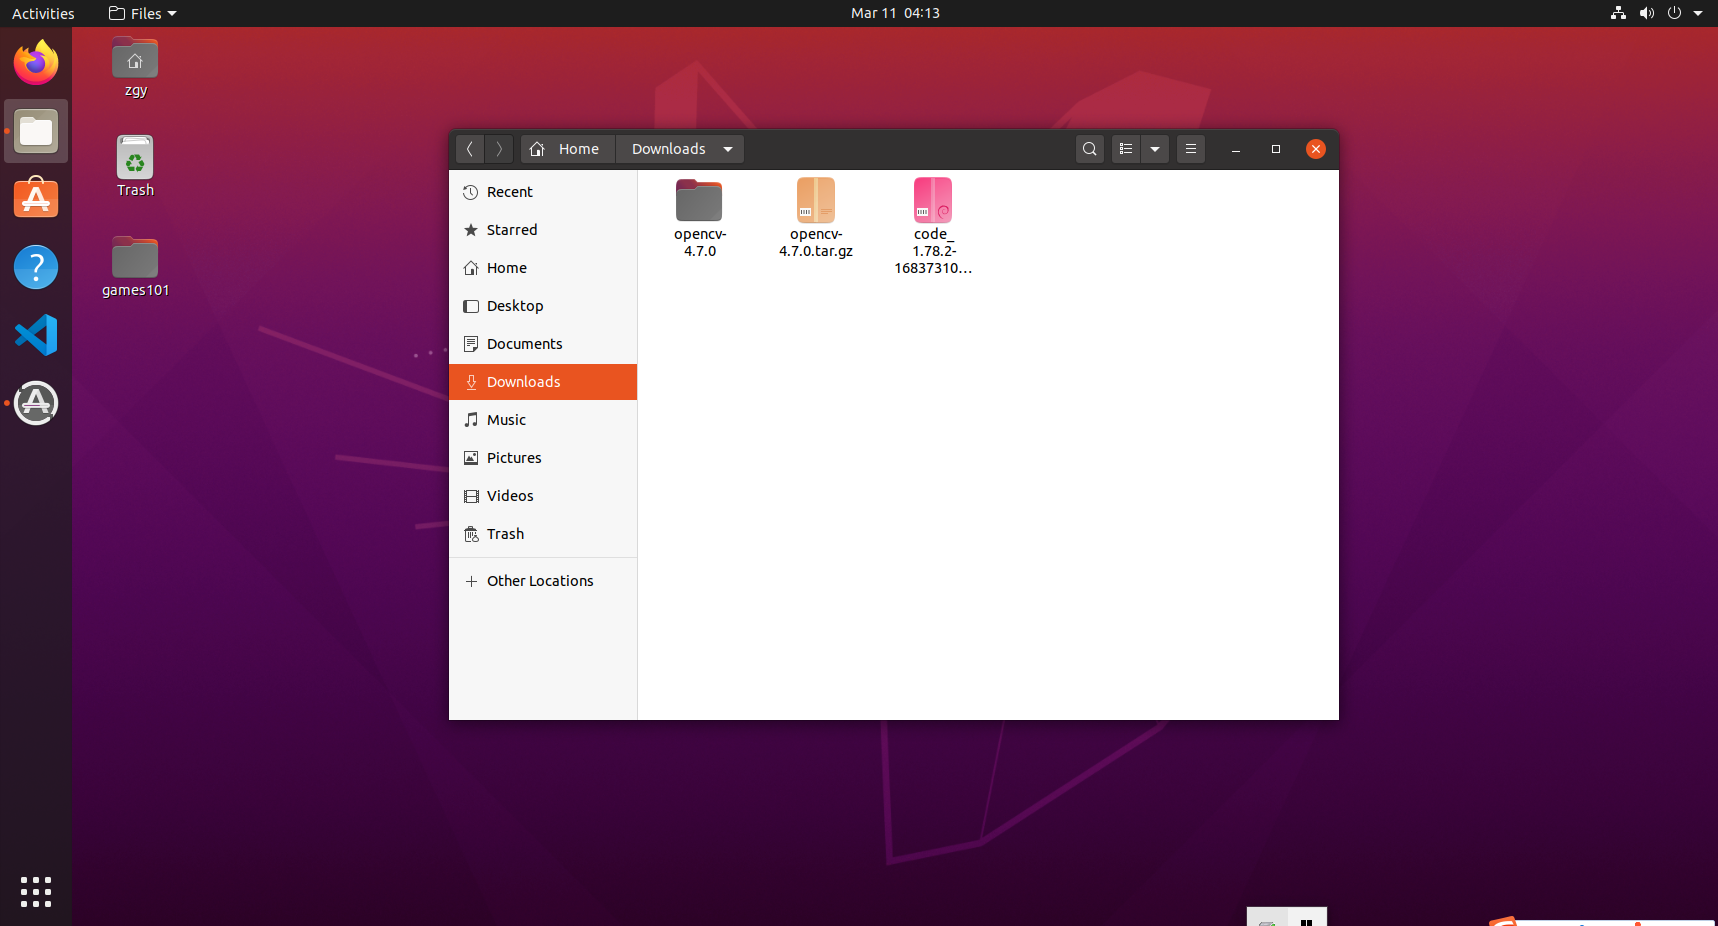Screen dimensions: 1718x926
Task: Select Music in the sidebar
Action: [543, 420]
